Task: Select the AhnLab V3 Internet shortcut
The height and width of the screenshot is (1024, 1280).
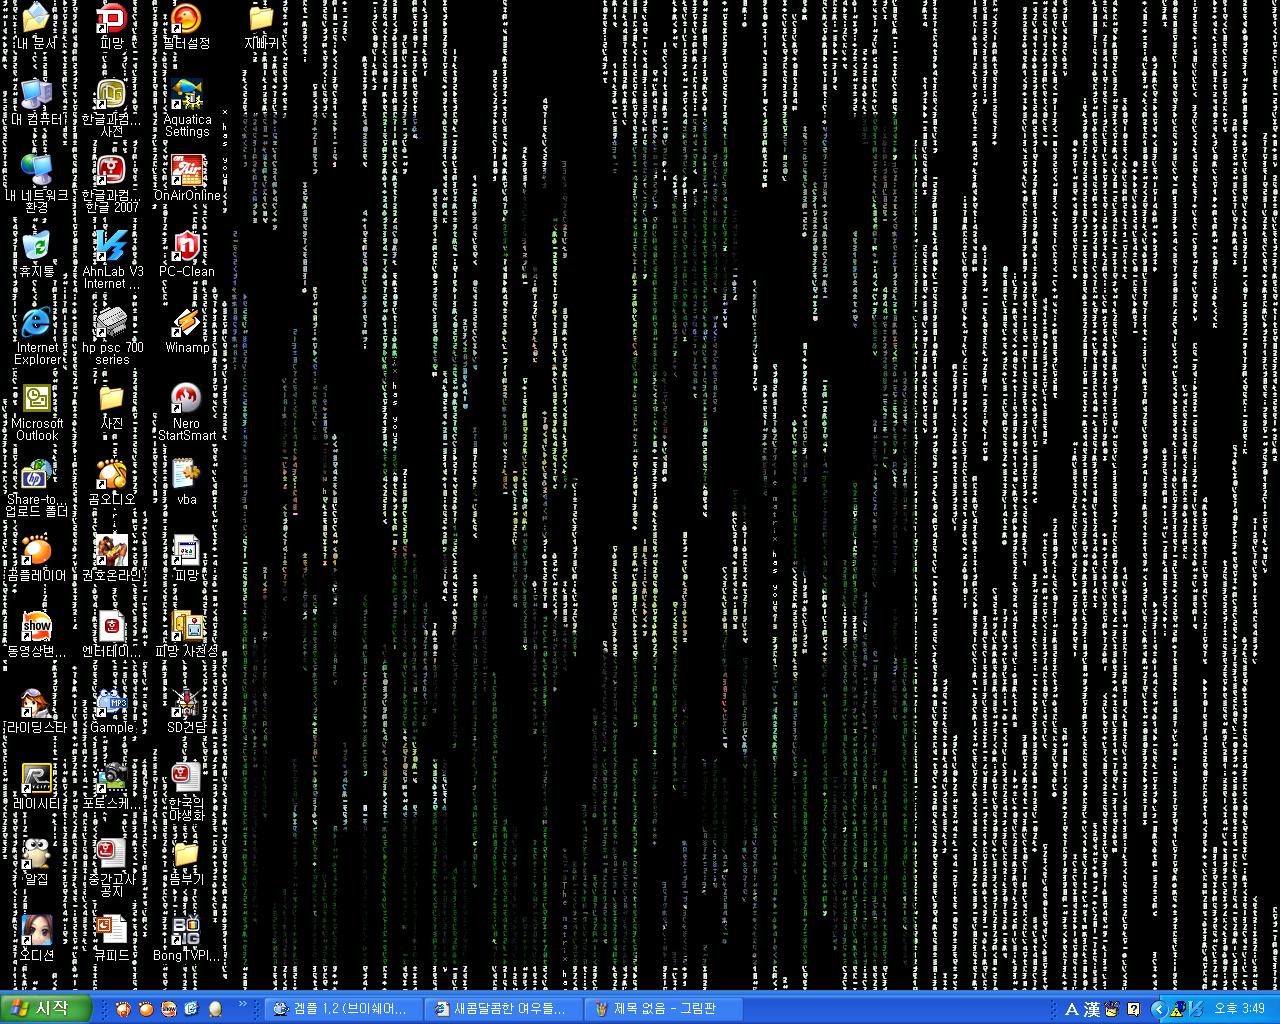Action: (112, 259)
